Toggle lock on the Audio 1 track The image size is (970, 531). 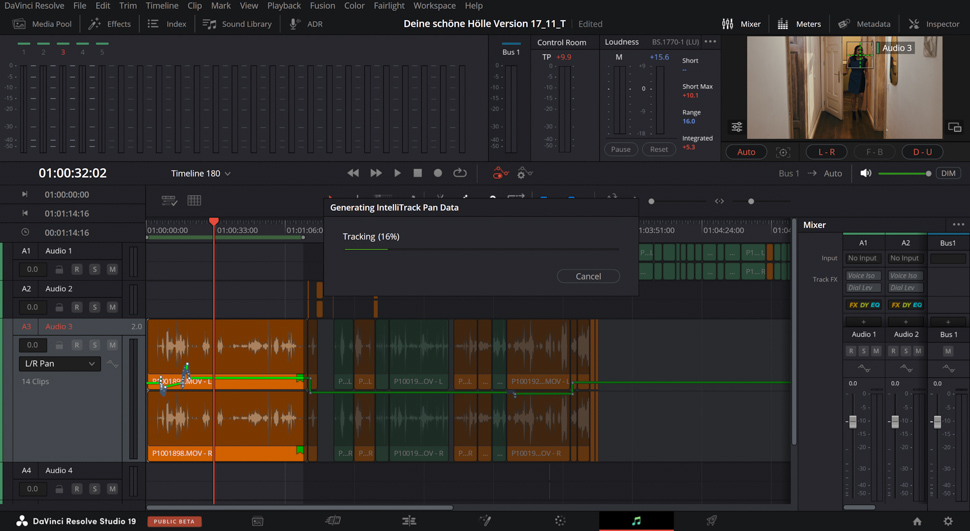pyautogui.click(x=59, y=269)
